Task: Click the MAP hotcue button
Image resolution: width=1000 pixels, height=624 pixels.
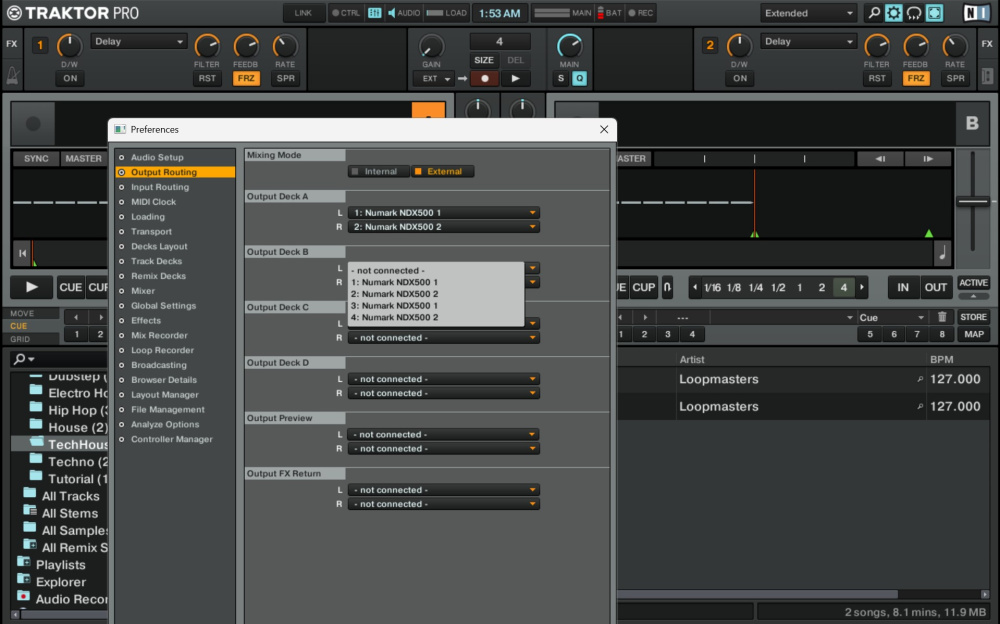Action: [x=973, y=334]
